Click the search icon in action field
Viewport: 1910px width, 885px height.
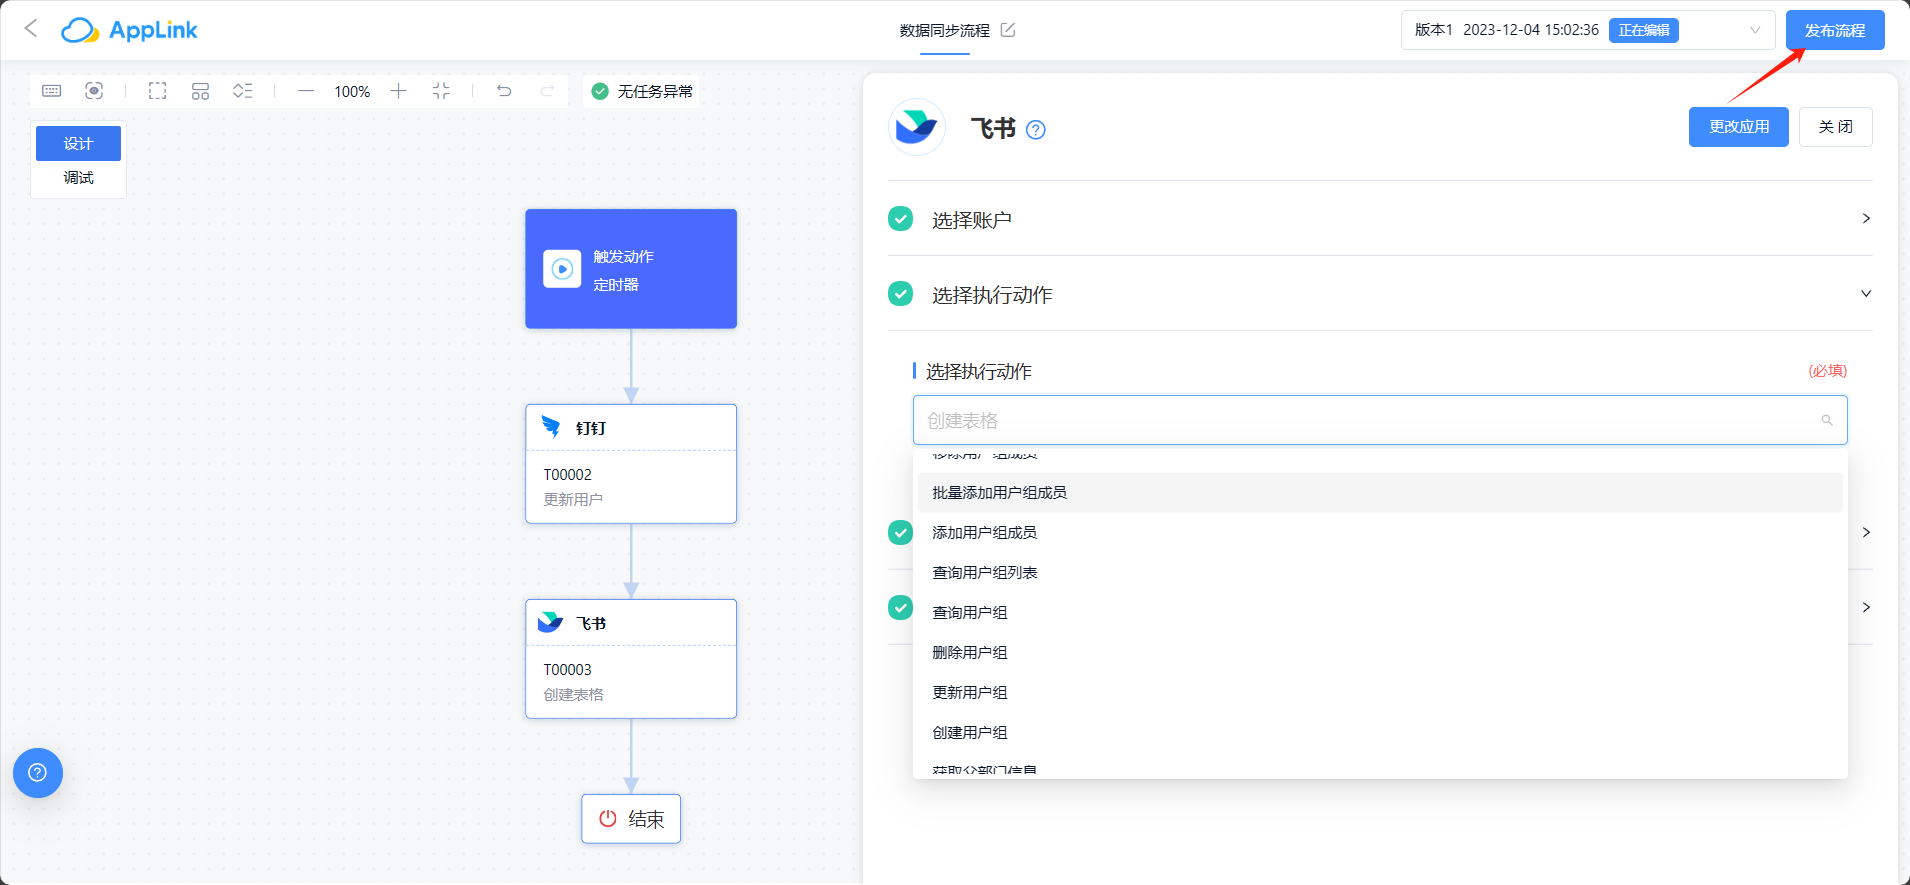click(1827, 421)
